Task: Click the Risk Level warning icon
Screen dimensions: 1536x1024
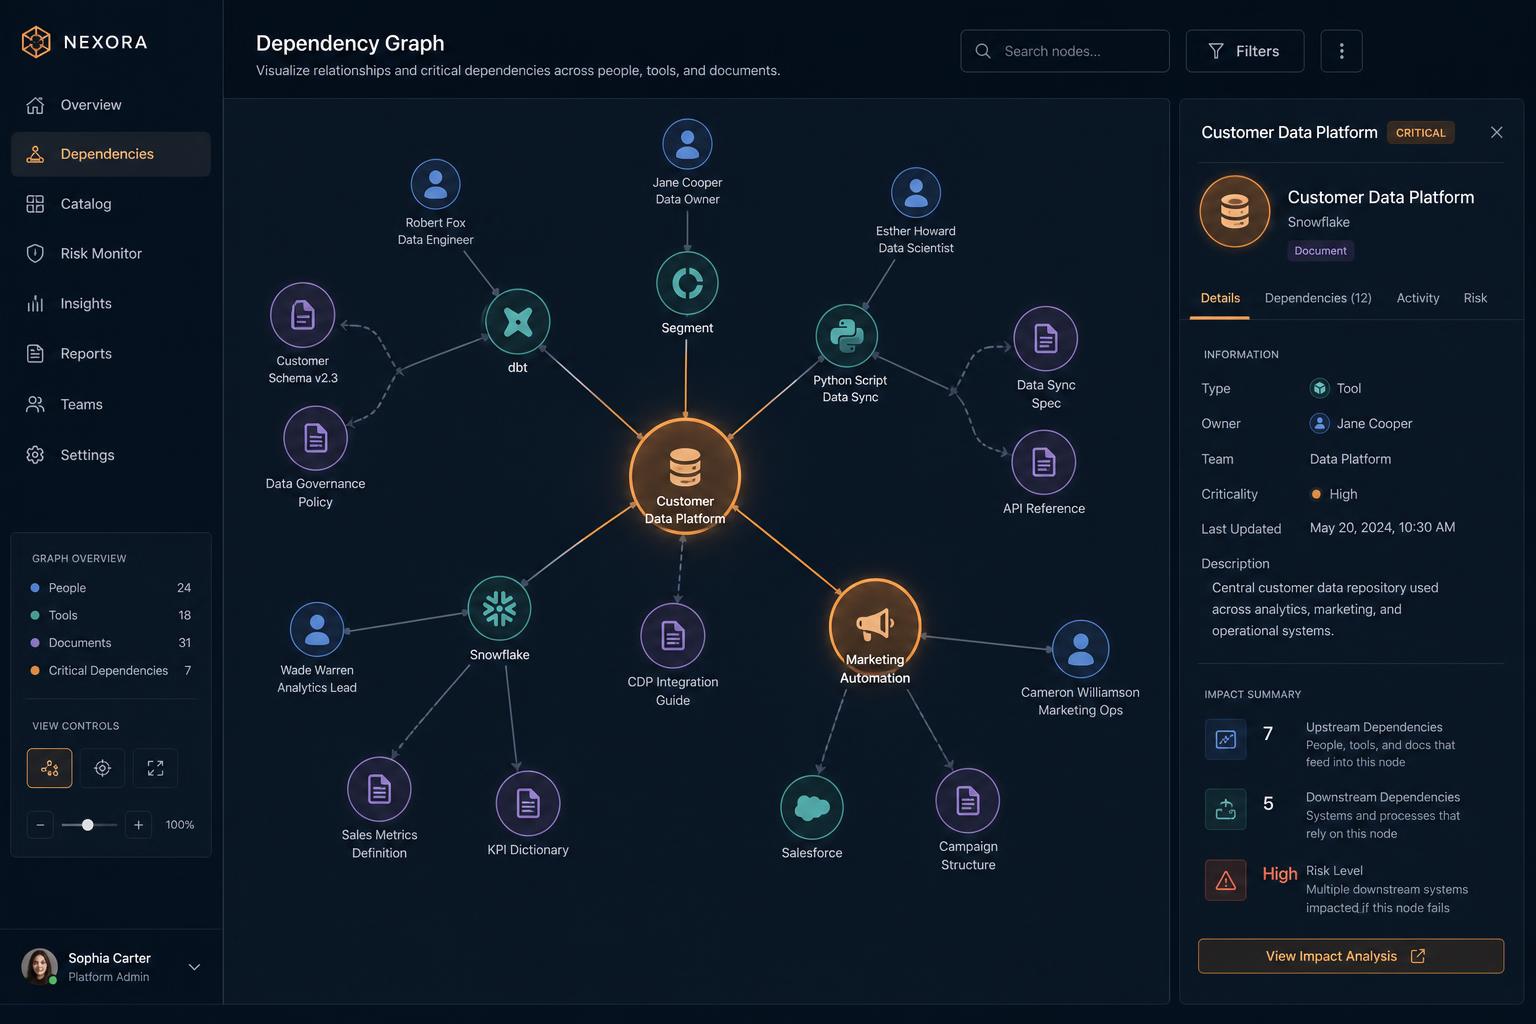Action: (x=1225, y=880)
